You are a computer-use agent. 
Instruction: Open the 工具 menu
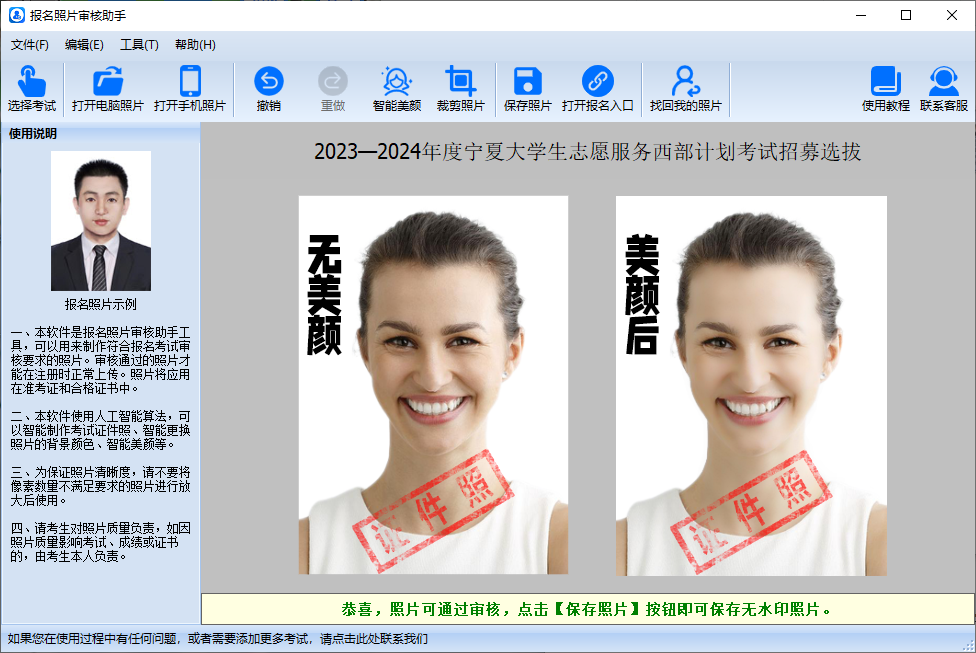pyautogui.click(x=140, y=44)
